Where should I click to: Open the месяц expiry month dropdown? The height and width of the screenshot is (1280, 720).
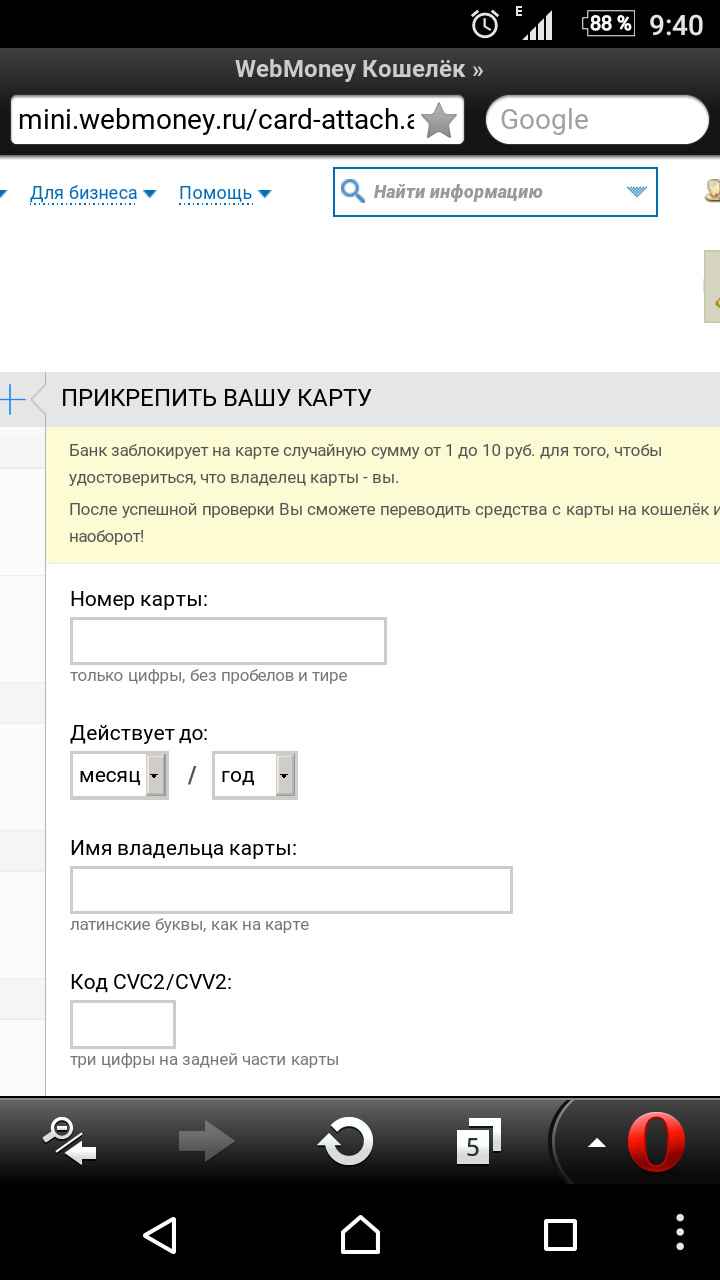pos(119,775)
